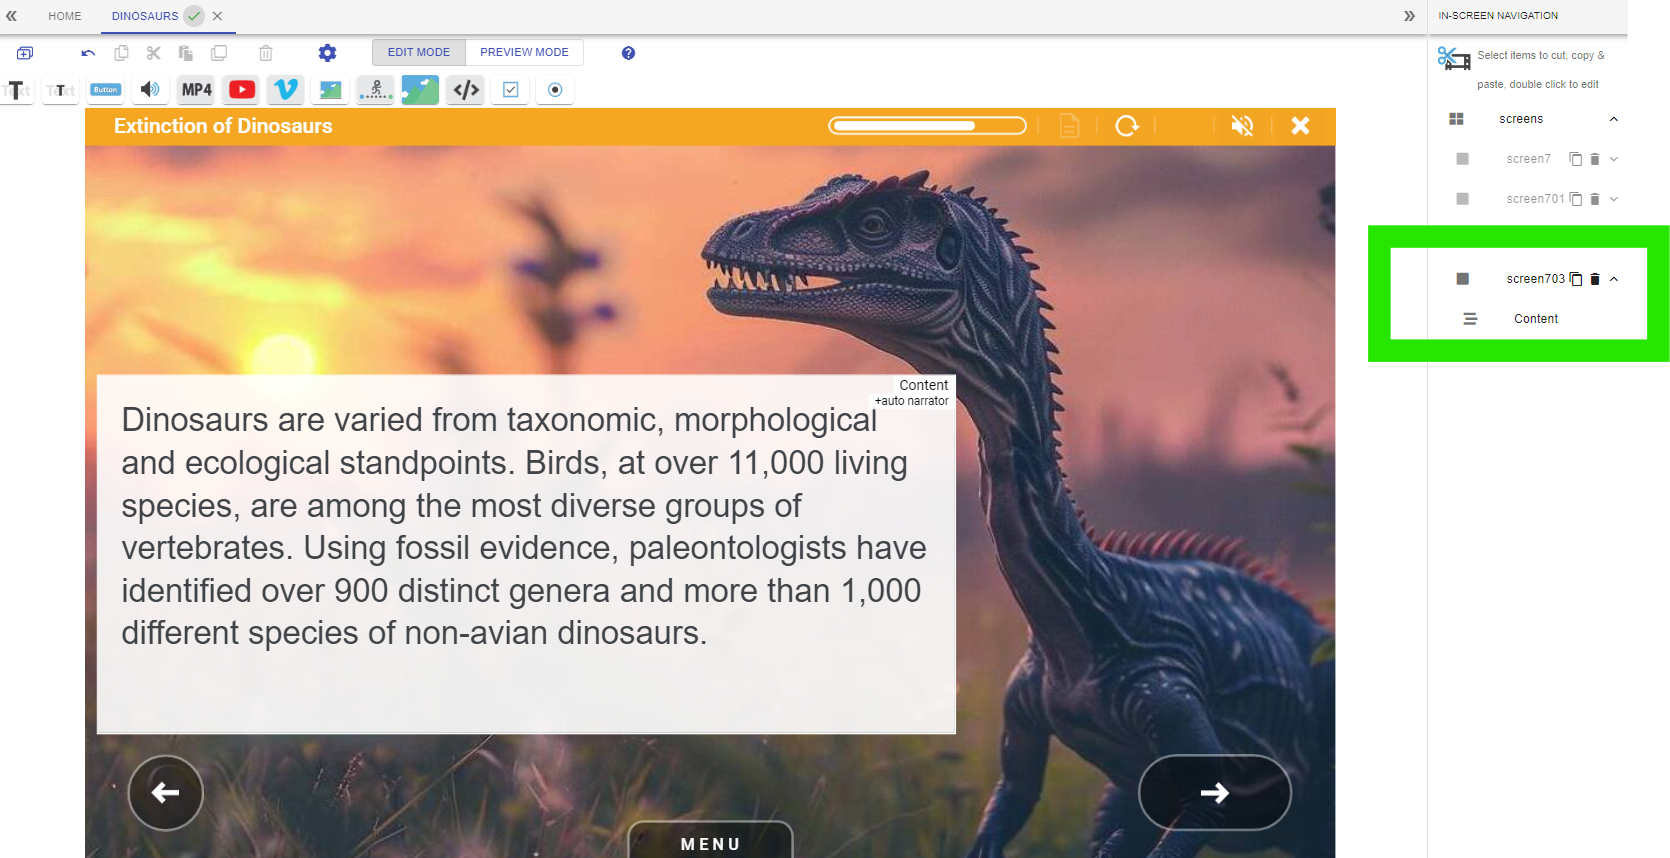Screen dimensions: 1670x858
Task: Open help question mark icon
Action: [x=628, y=53]
